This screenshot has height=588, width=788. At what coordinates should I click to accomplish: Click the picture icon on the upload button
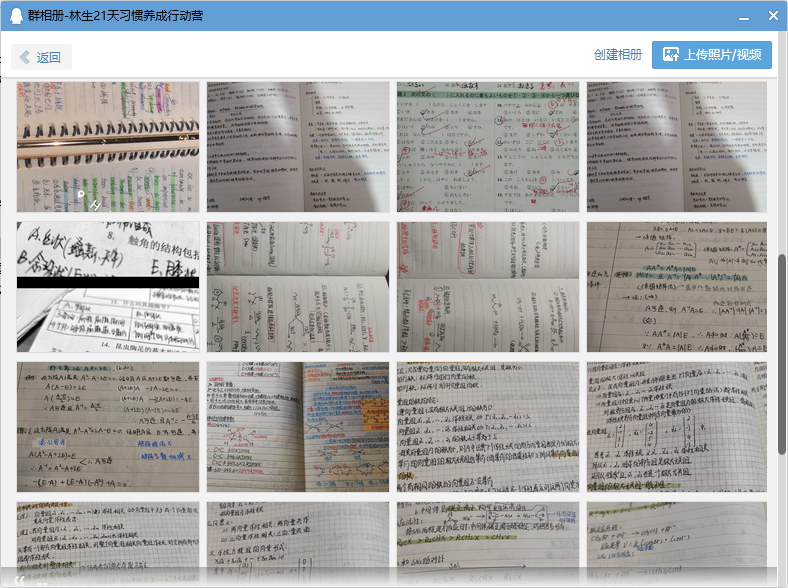coord(667,55)
